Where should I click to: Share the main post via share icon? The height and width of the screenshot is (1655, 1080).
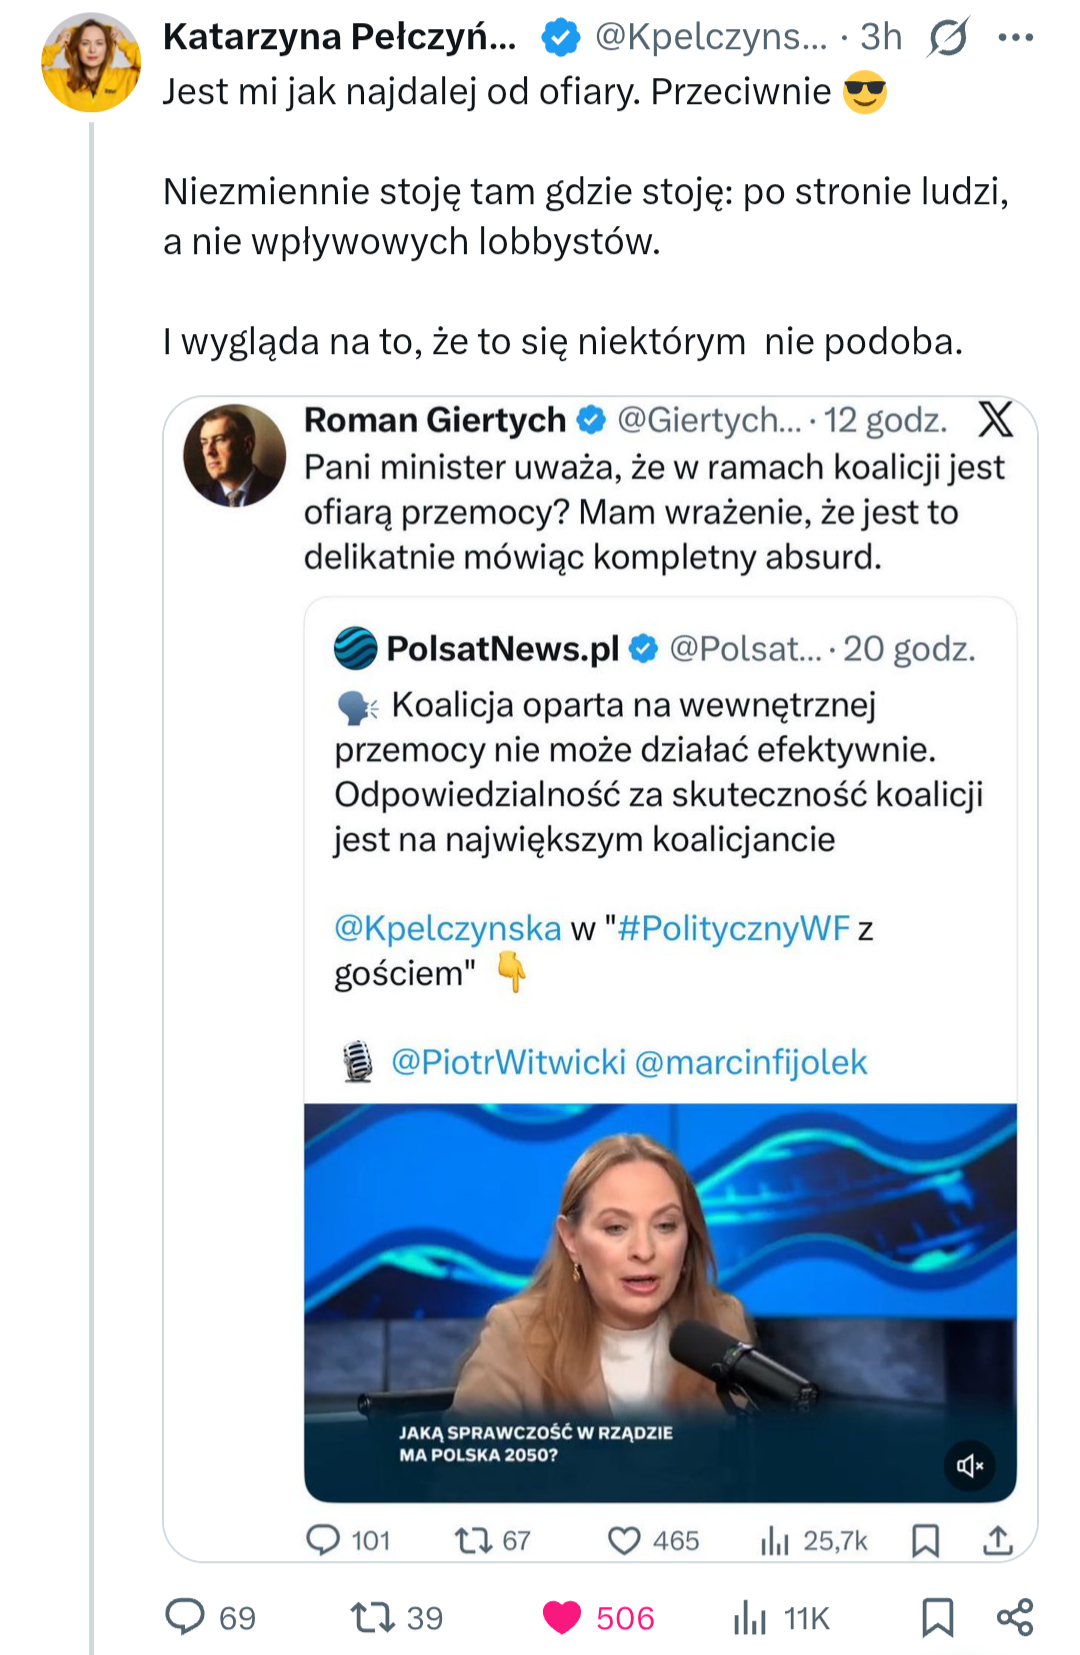click(1015, 1617)
